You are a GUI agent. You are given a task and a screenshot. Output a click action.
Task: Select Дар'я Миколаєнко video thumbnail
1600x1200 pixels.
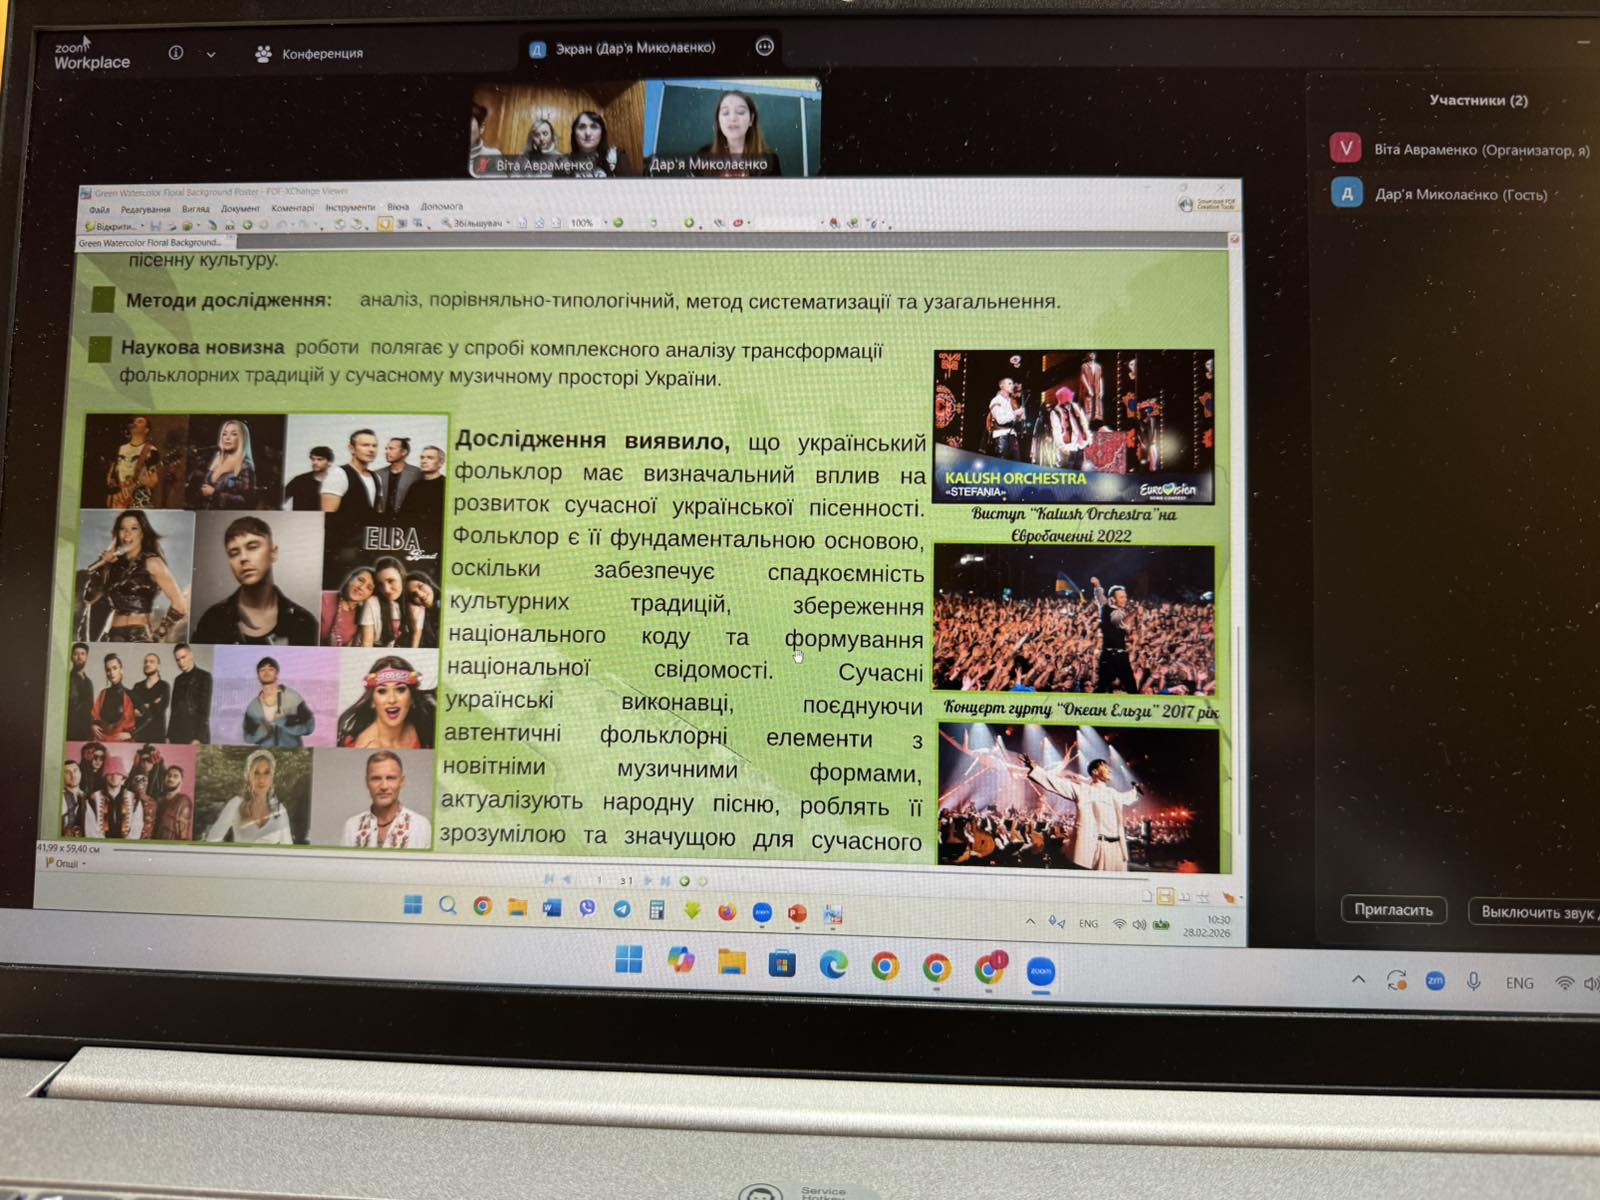(732, 128)
